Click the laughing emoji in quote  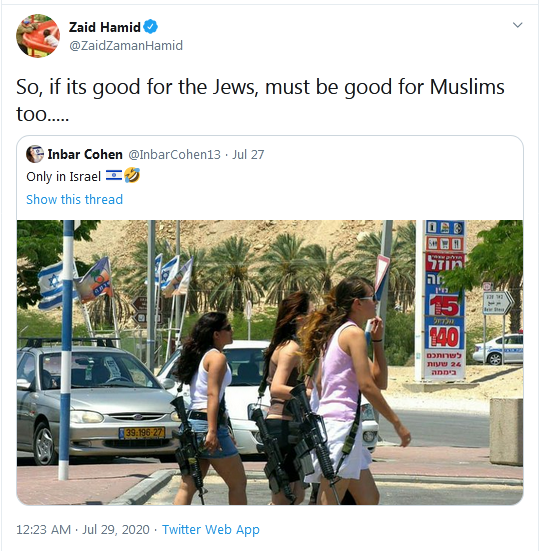(x=132, y=175)
